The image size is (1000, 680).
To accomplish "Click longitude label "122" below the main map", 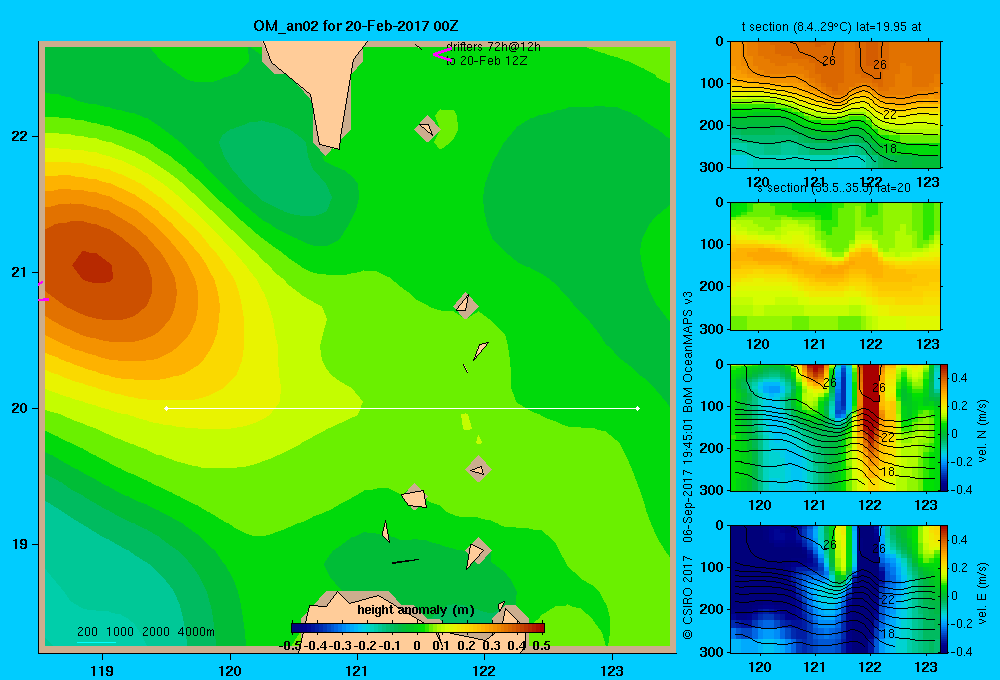I will pos(484,670).
